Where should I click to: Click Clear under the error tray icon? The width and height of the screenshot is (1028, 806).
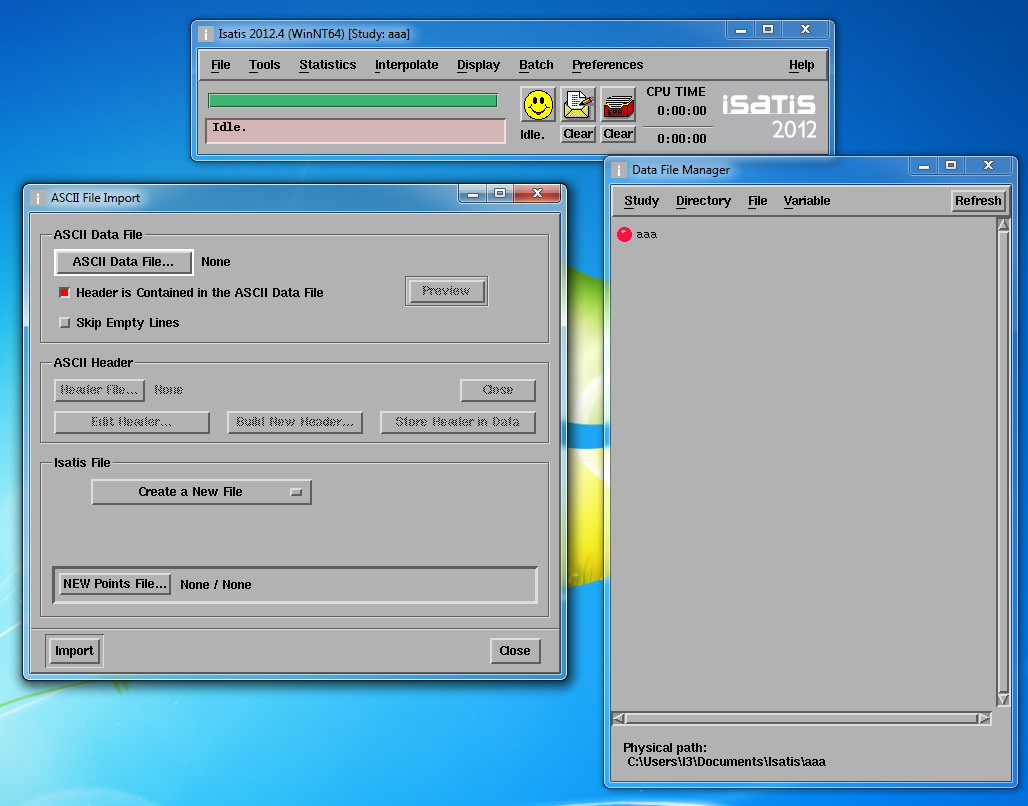click(x=618, y=134)
